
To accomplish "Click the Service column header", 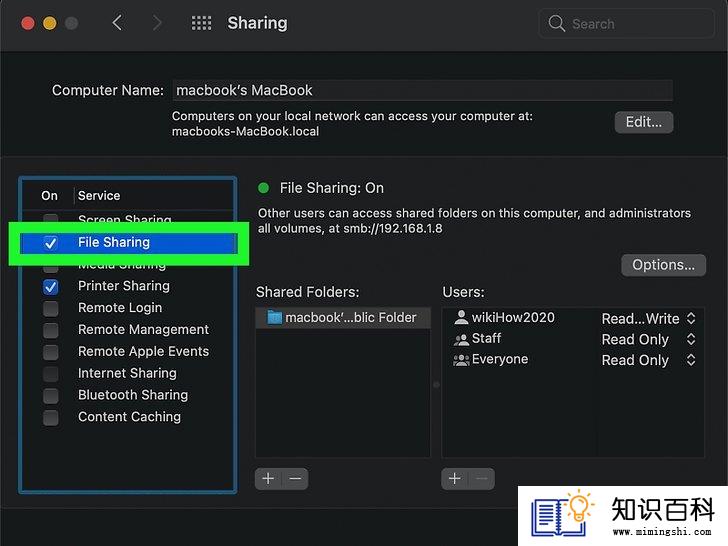I will 99,195.
